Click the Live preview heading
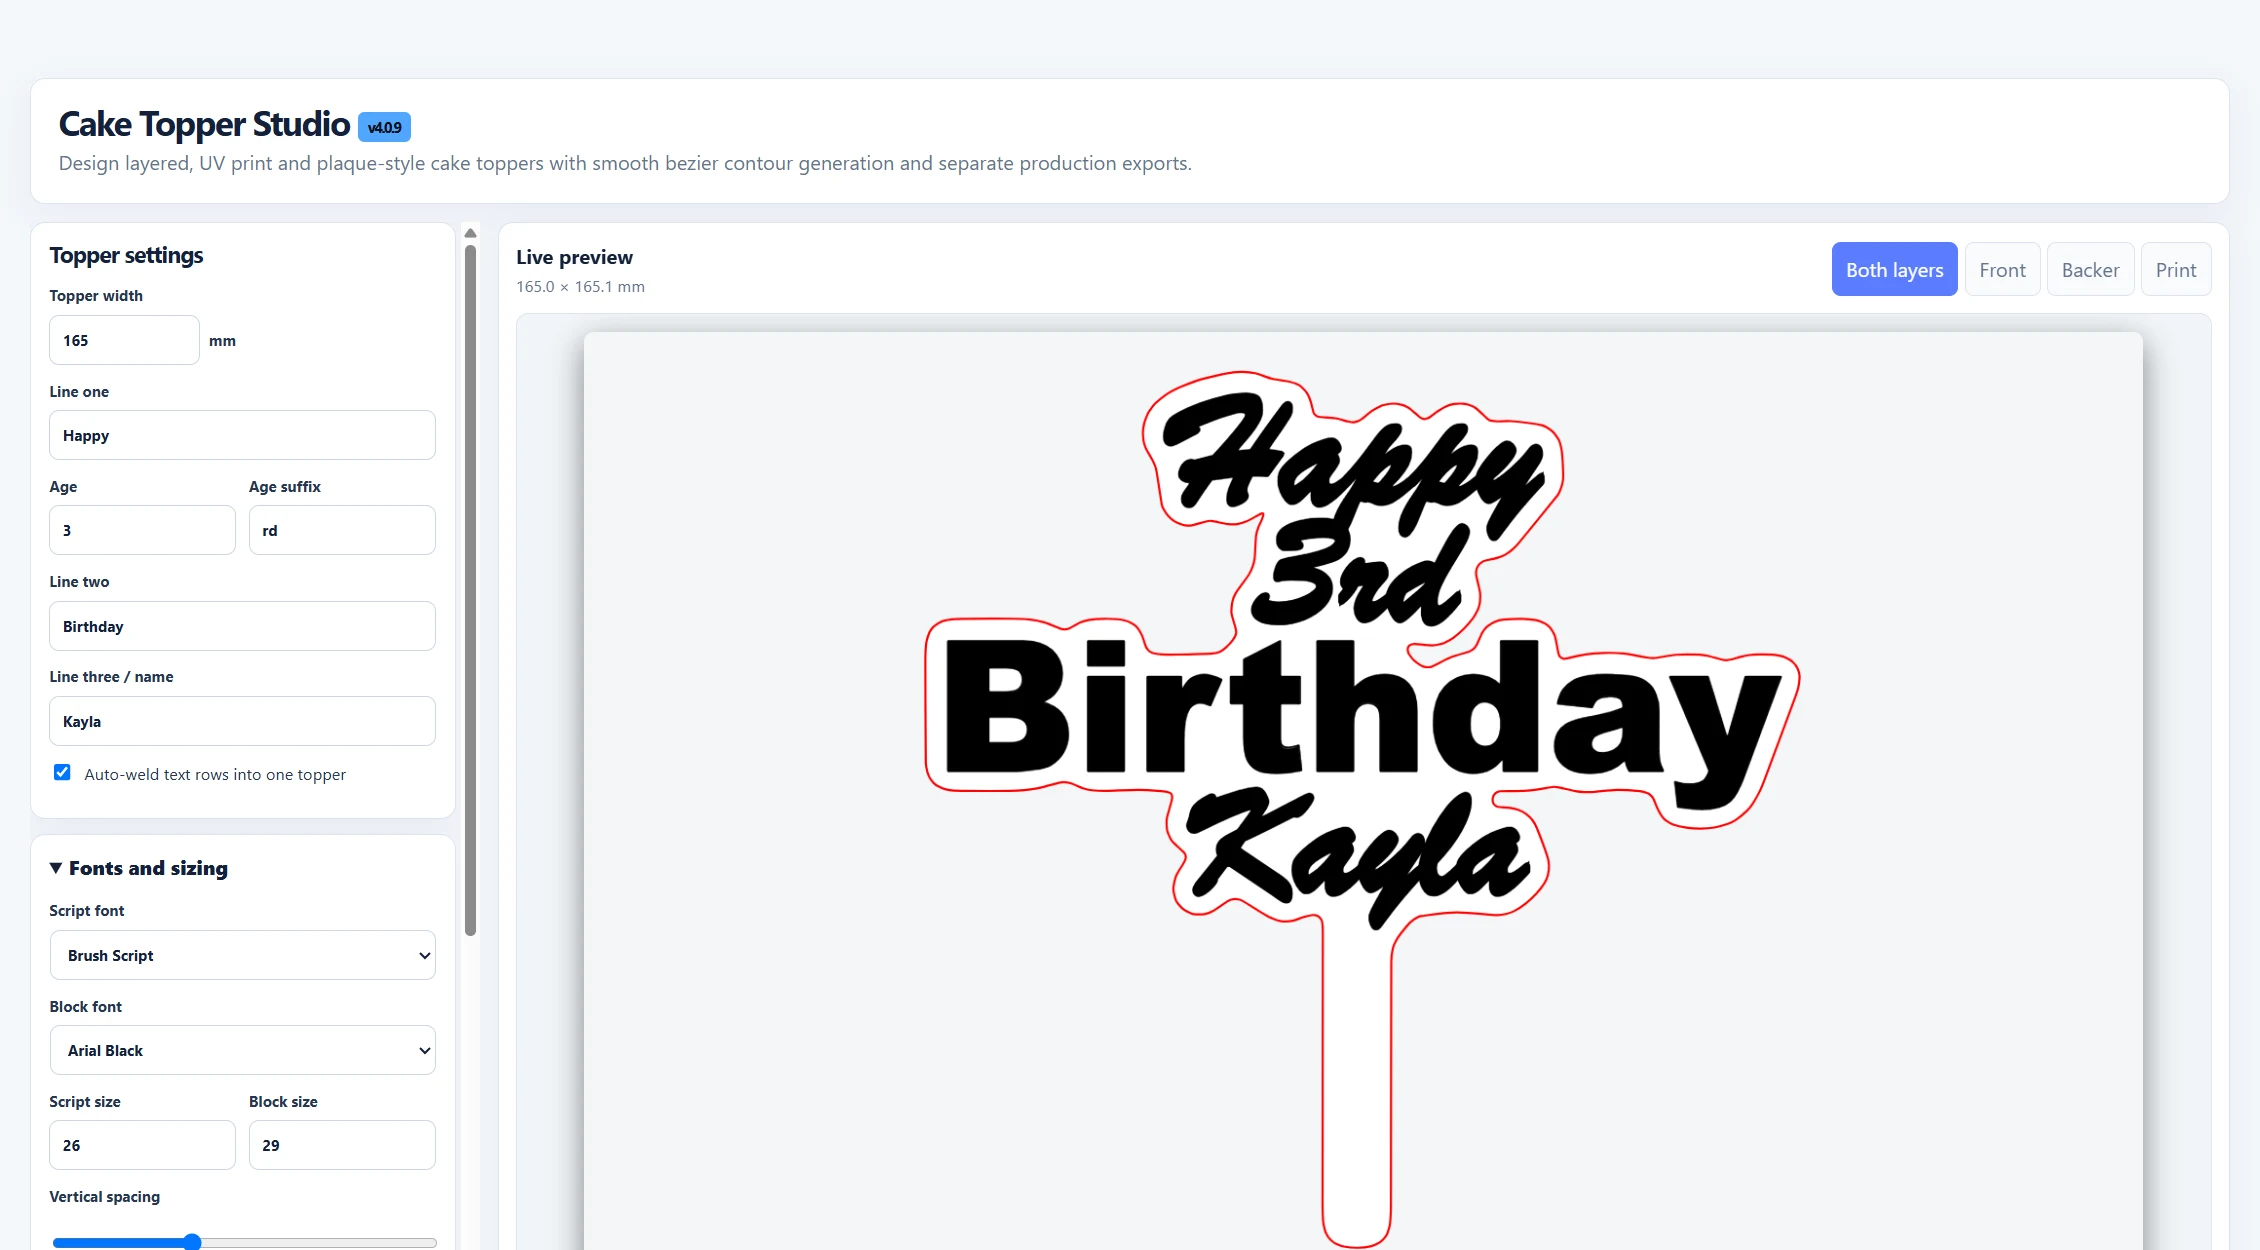Screen dimensions: 2260x1250 pyautogui.click(x=574, y=257)
